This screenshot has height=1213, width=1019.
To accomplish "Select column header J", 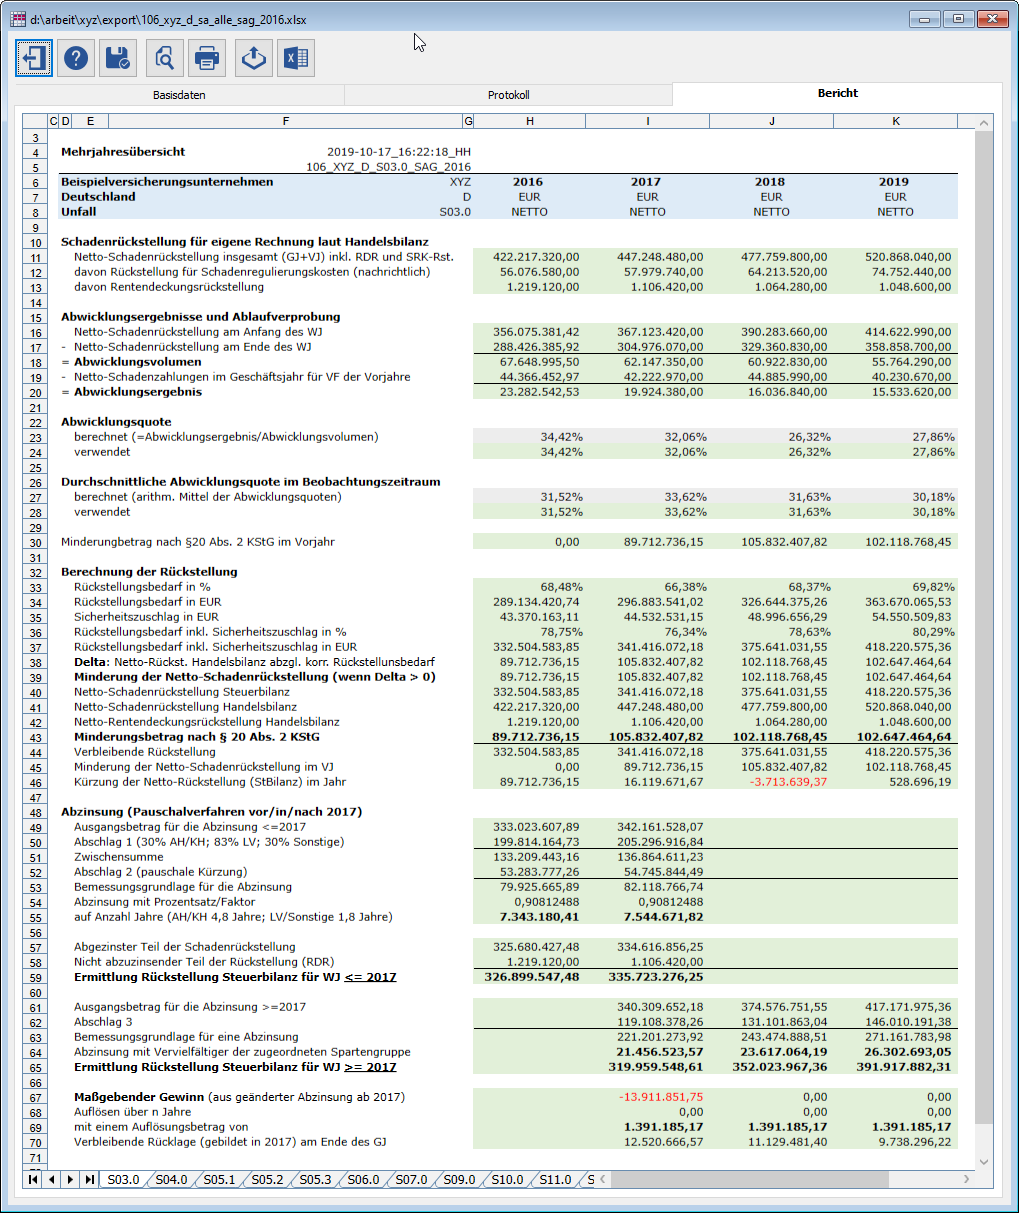I will pos(771,121).
